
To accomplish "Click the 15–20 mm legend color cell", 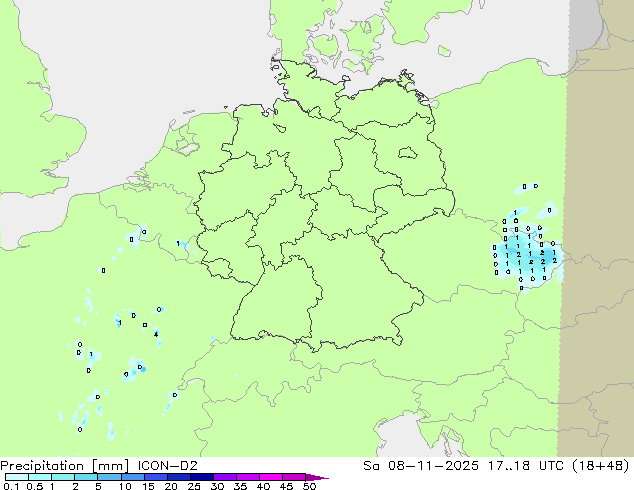I will pos(156,477).
